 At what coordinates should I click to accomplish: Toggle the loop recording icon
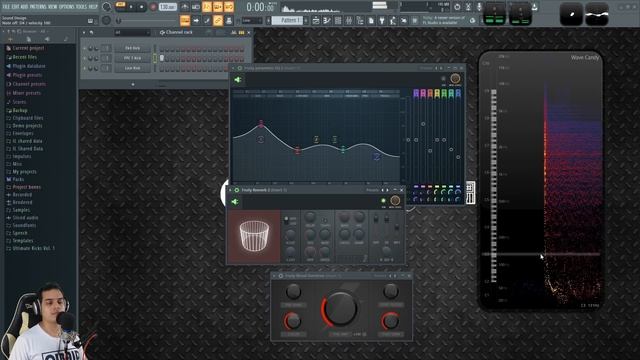tap(229, 7)
